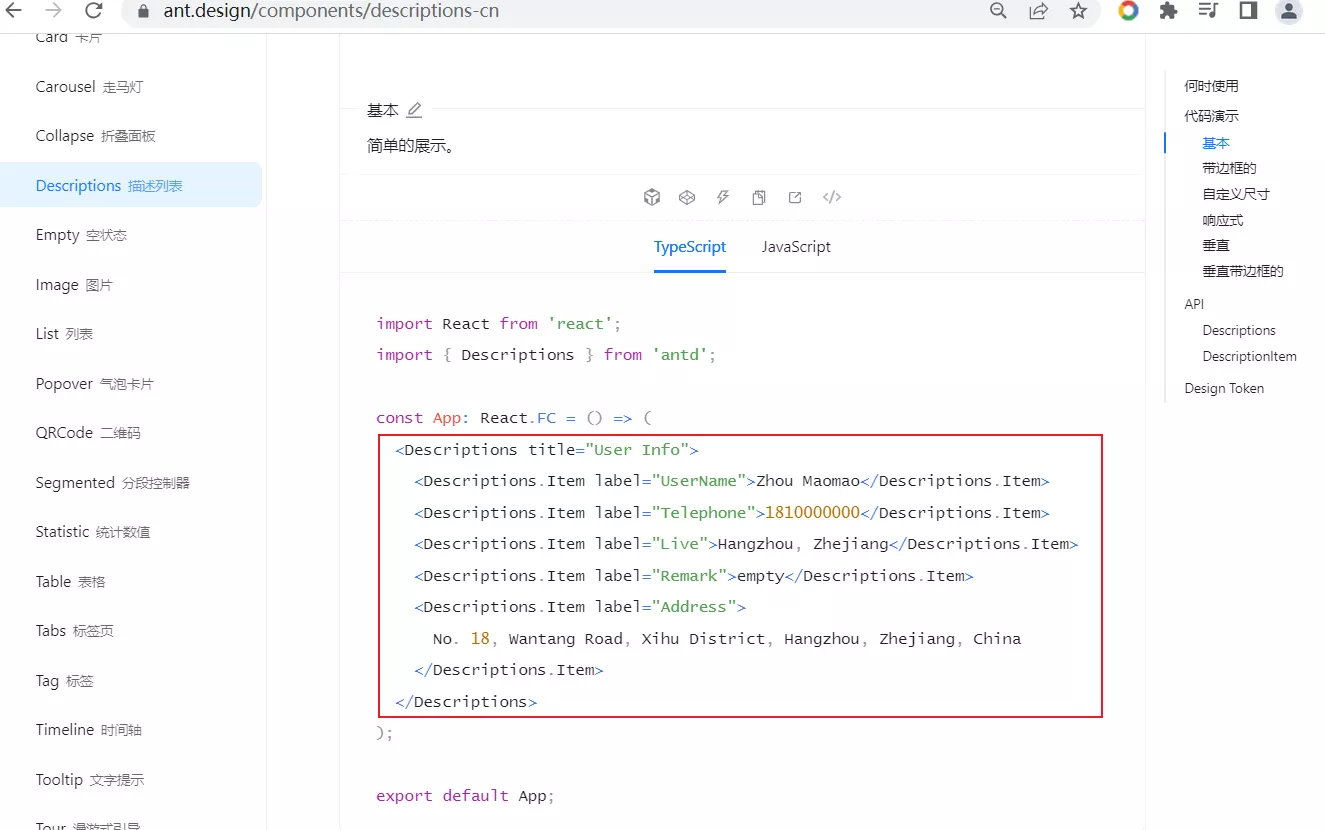Open demo in CodePen icon

pyautogui.click(x=687, y=197)
